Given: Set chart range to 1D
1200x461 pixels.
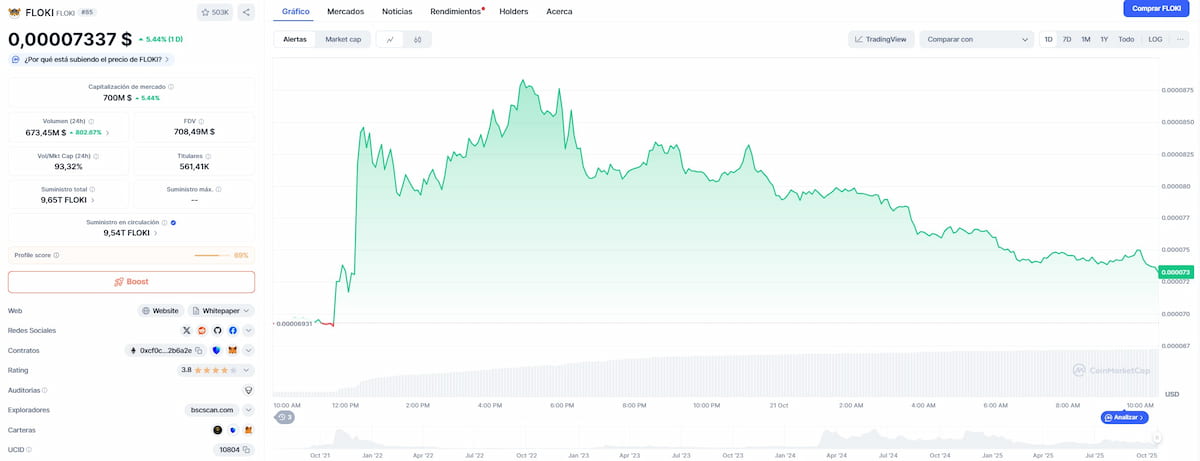Looking at the screenshot, I should pyautogui.click(x=1049, y=39).
